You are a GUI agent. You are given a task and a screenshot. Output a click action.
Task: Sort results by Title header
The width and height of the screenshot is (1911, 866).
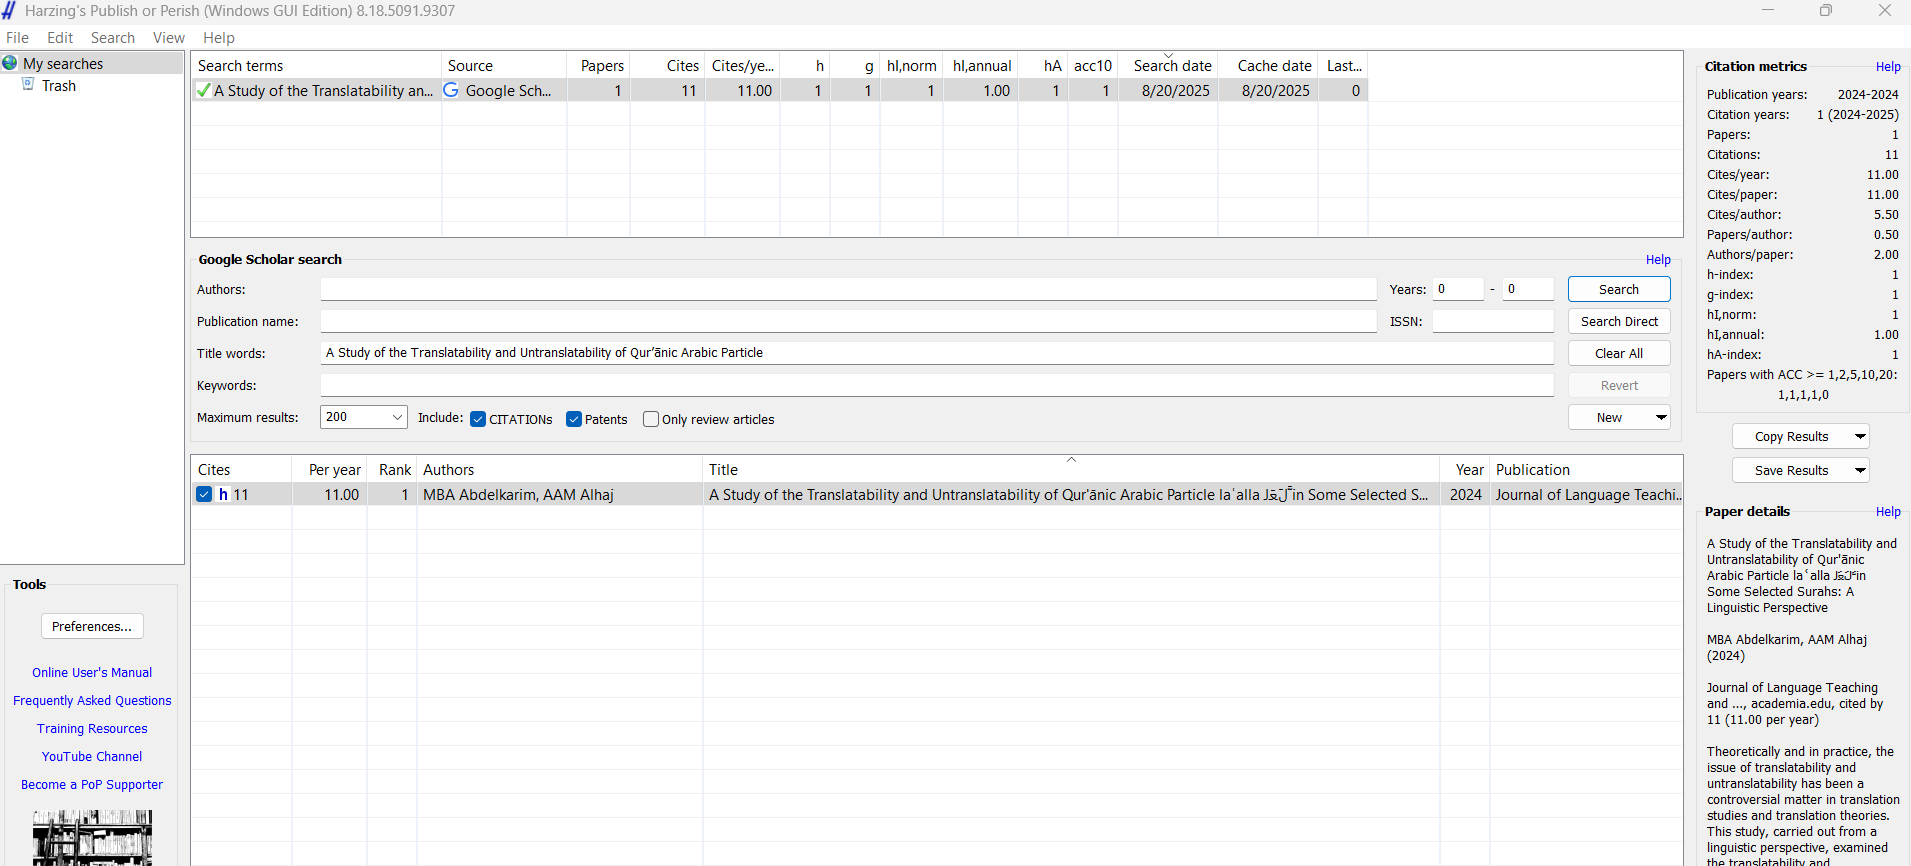[x=1071, y=469]
